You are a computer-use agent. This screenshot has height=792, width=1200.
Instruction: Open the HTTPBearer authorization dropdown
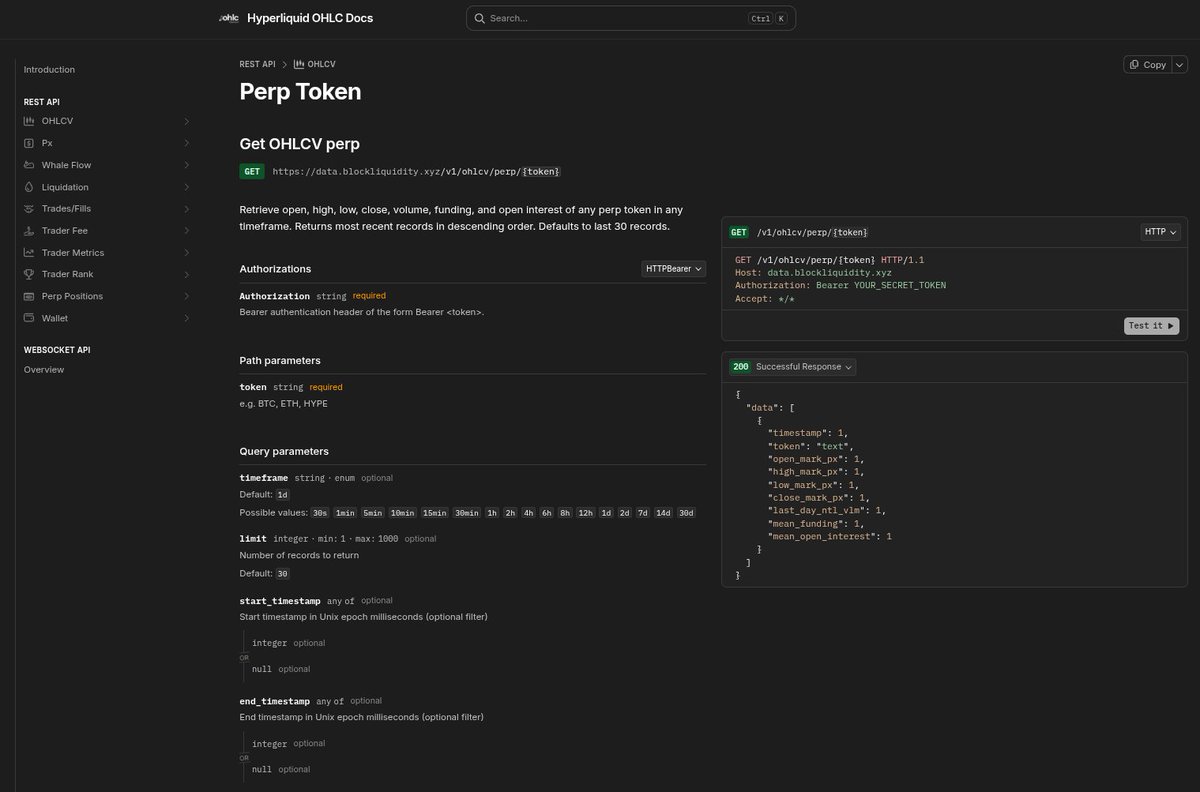tap(674, 268)
